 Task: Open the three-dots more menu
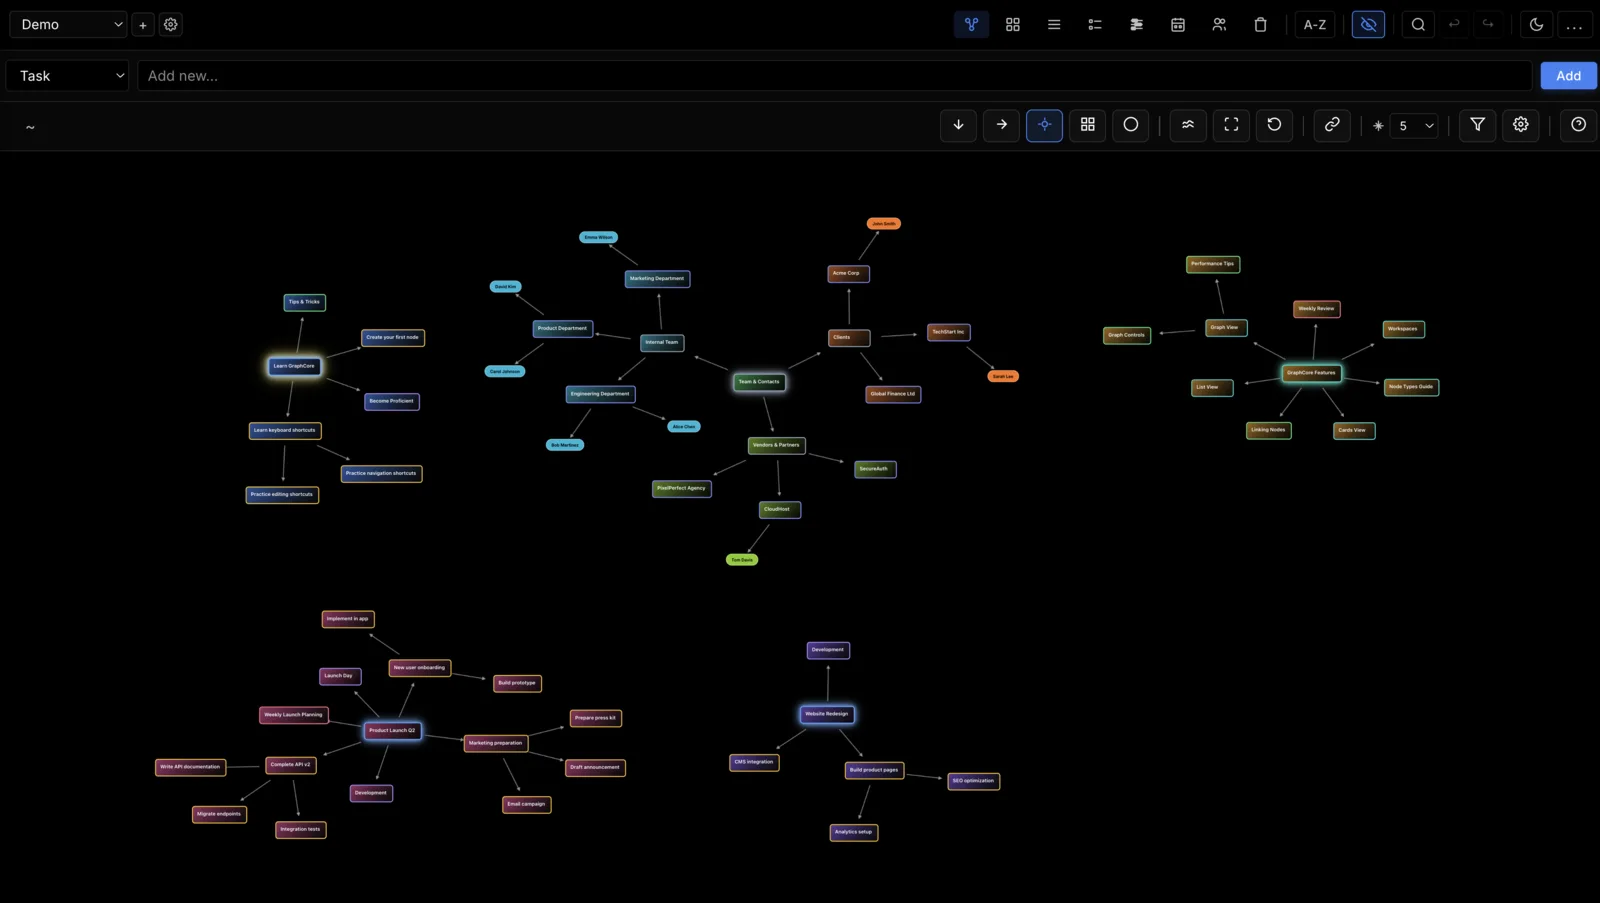1575,24
